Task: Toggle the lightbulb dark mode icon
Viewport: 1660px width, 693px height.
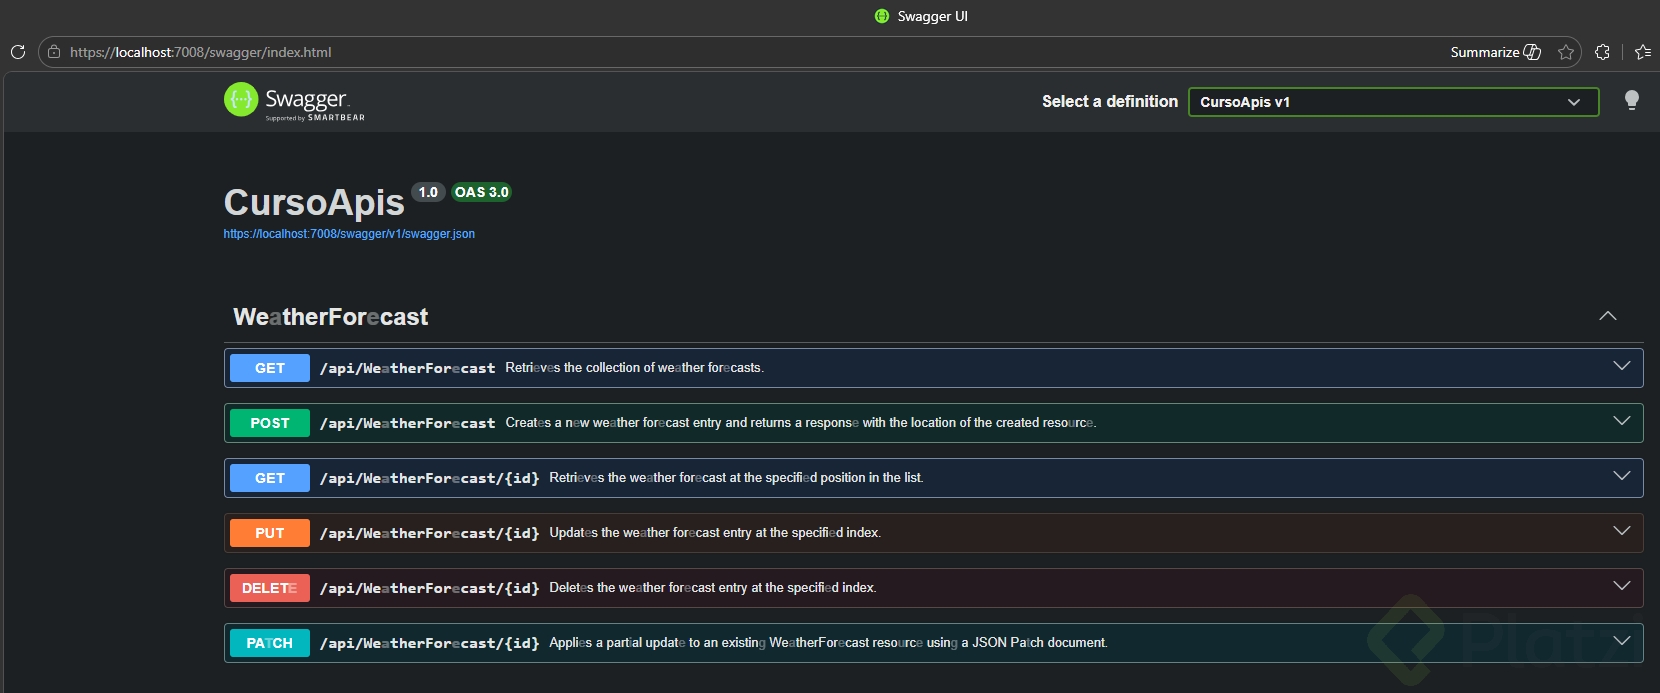Action: (1631, 100)
